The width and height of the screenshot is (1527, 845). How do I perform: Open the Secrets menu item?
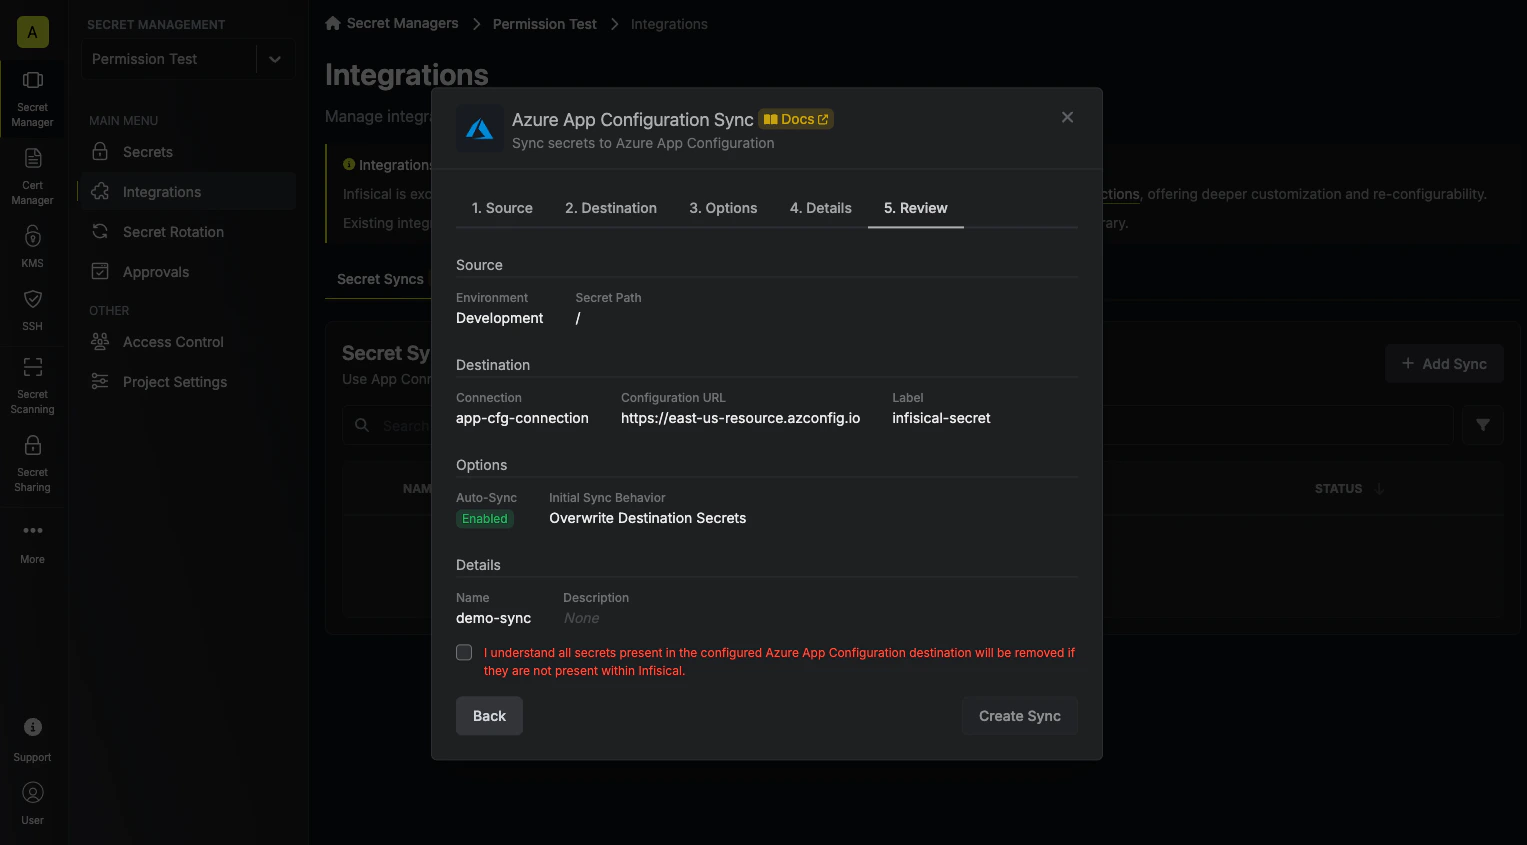point(187,152)
